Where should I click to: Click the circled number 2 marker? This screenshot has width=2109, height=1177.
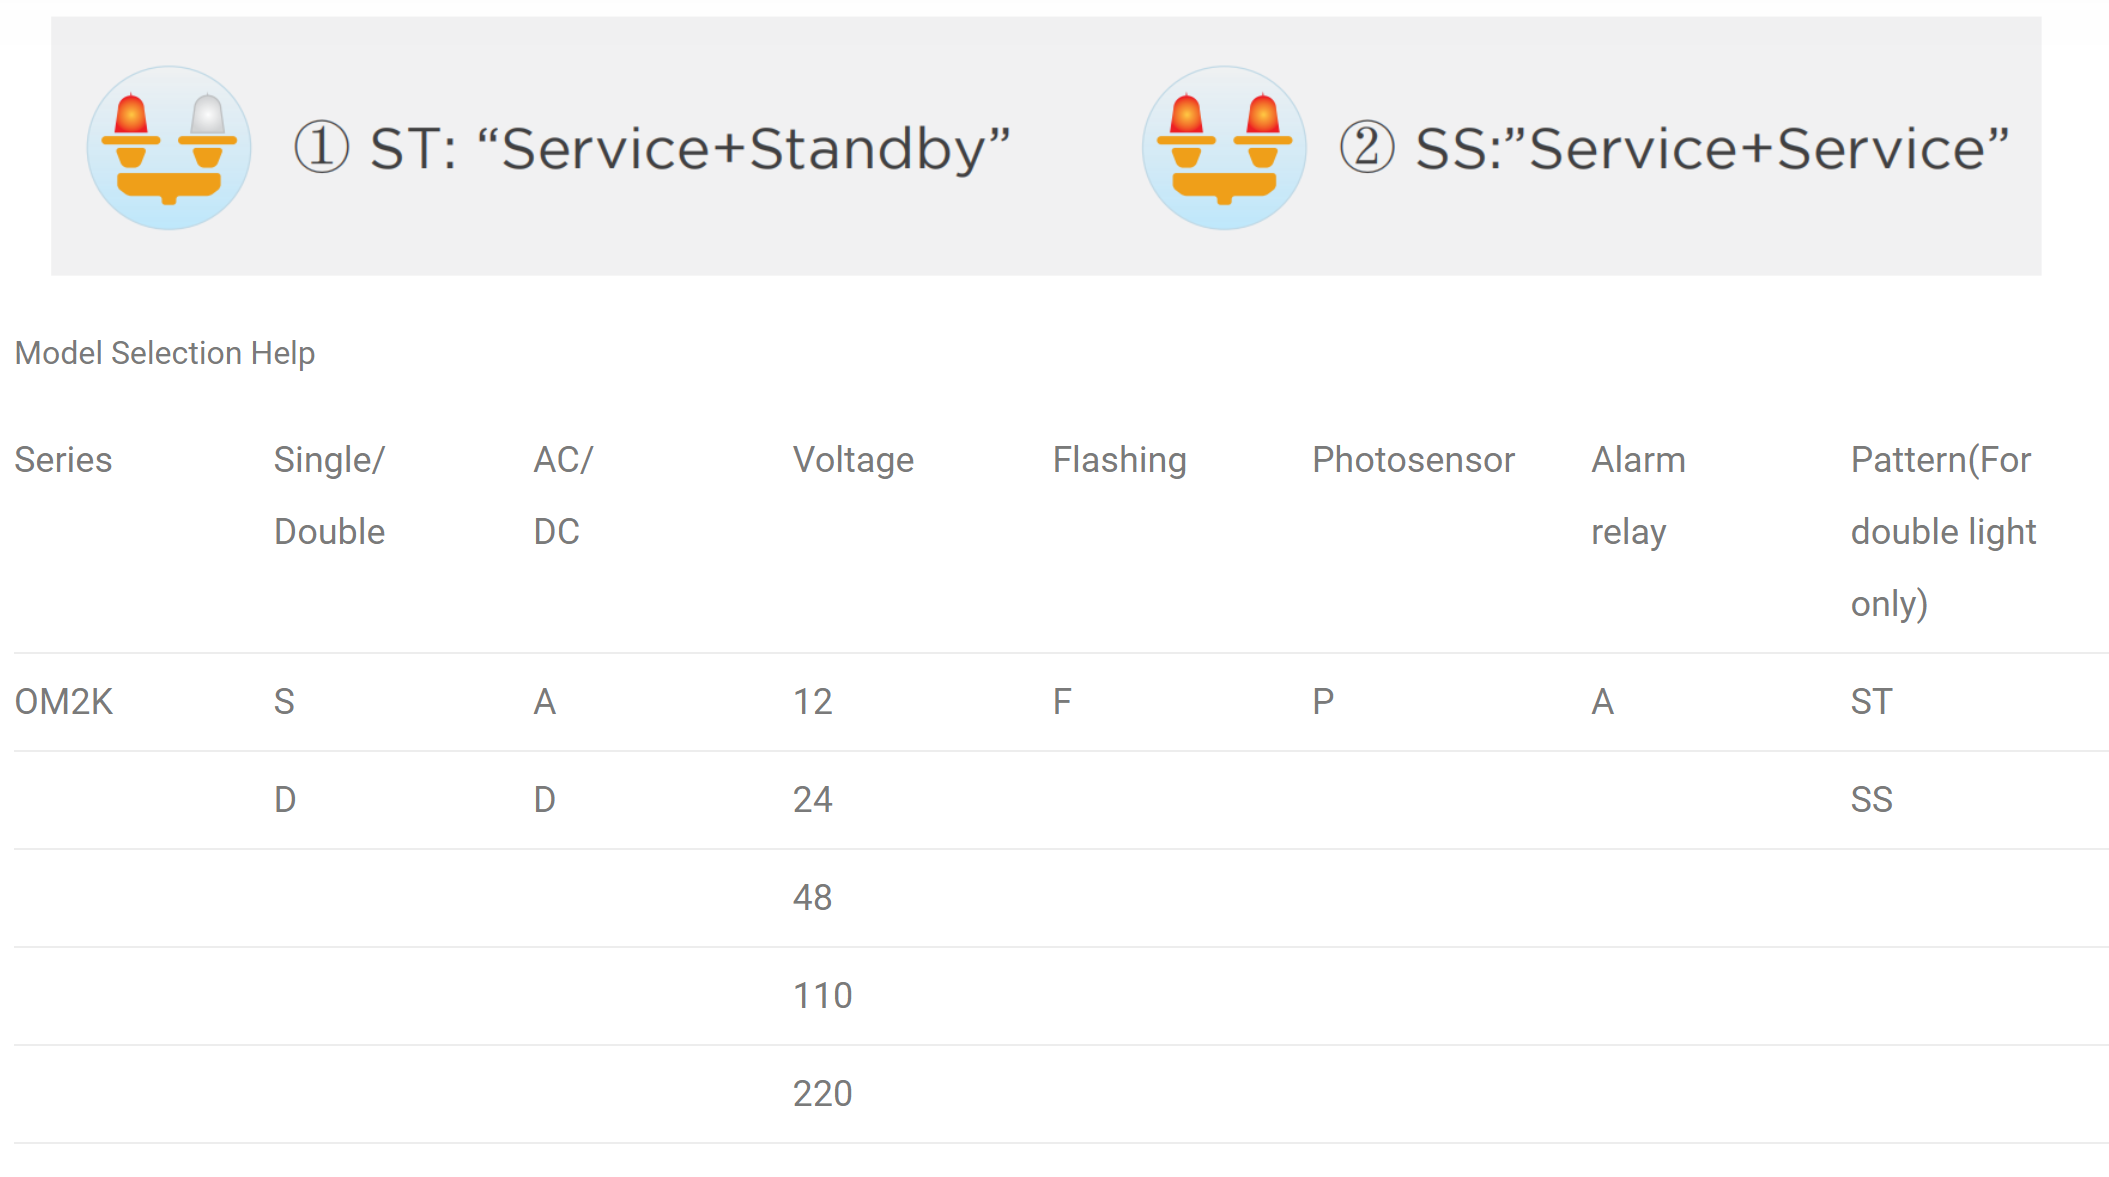[1366, 148]
